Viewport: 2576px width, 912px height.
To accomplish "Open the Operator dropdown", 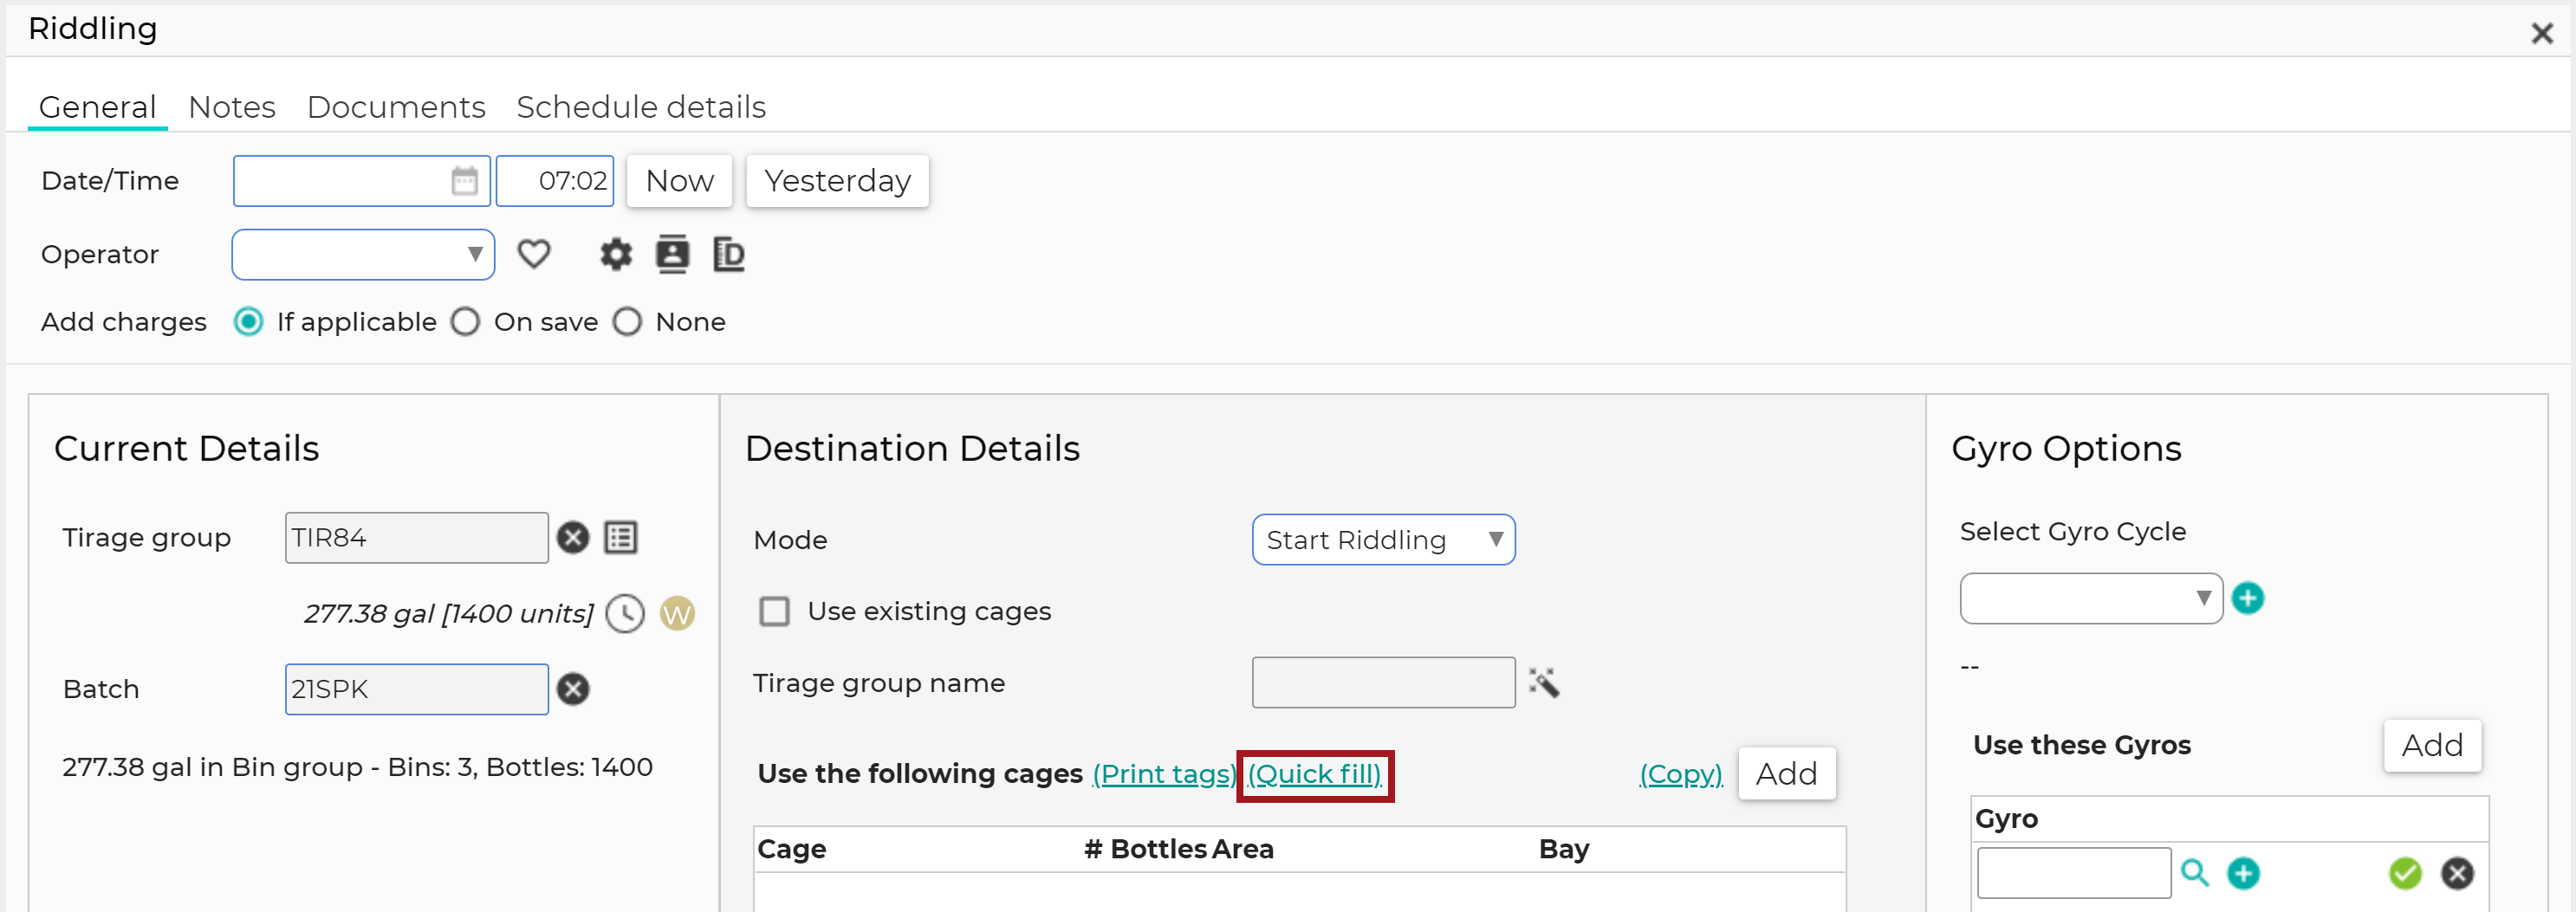I will tap(363, 255).
